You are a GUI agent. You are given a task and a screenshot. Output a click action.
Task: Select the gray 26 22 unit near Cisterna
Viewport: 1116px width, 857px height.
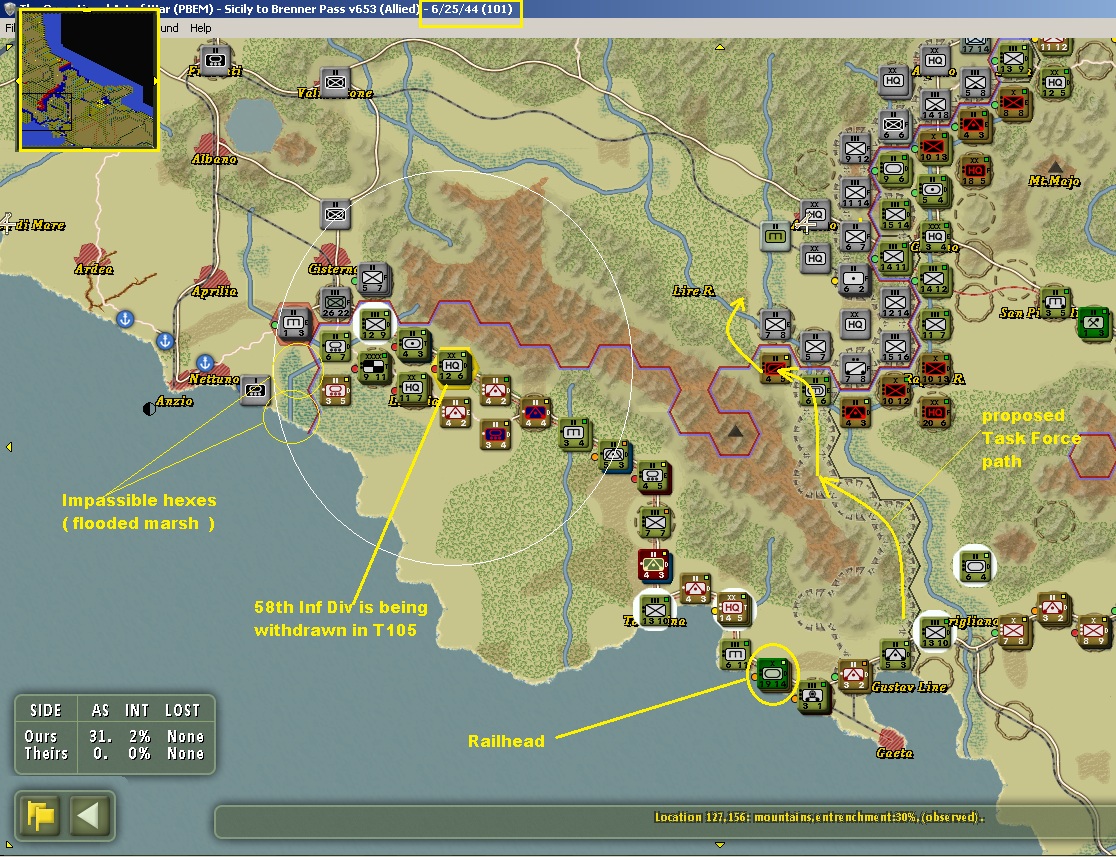335,303
